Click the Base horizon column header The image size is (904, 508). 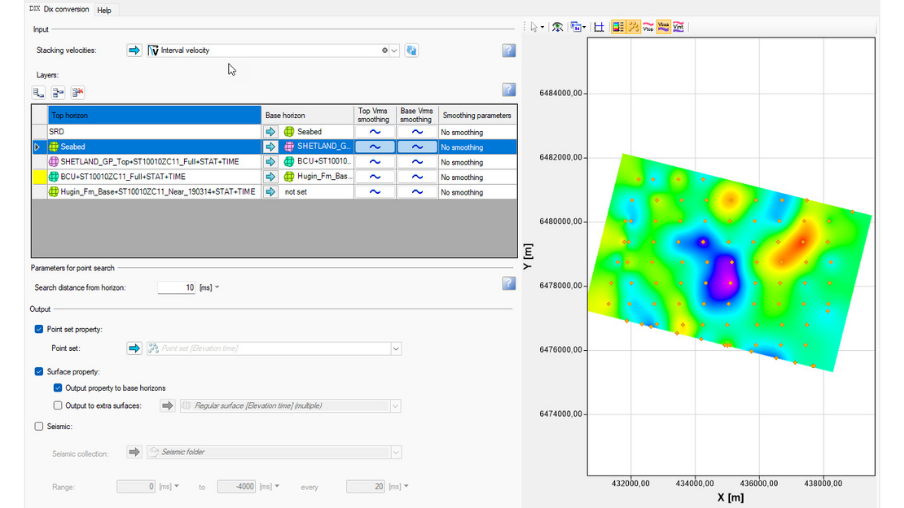coord(307,115)
